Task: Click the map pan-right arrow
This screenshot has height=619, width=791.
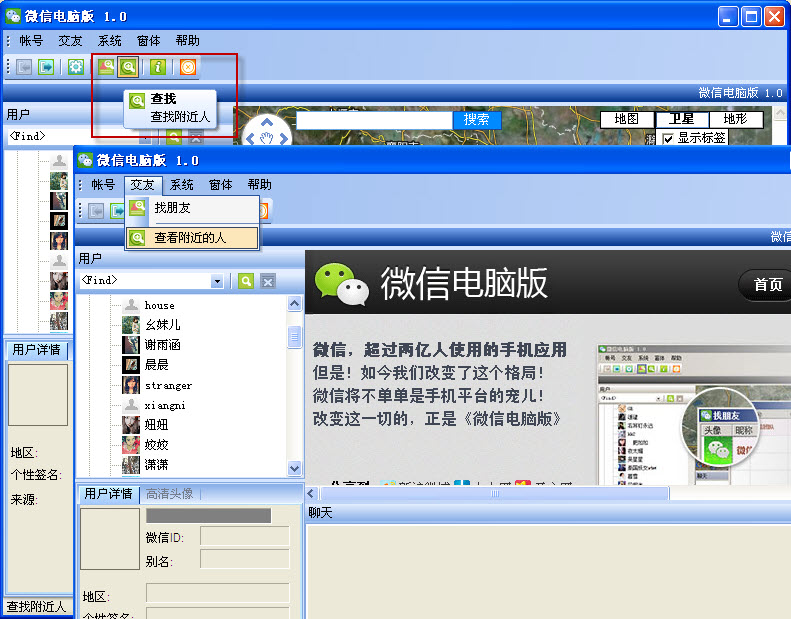Action: 284,138
